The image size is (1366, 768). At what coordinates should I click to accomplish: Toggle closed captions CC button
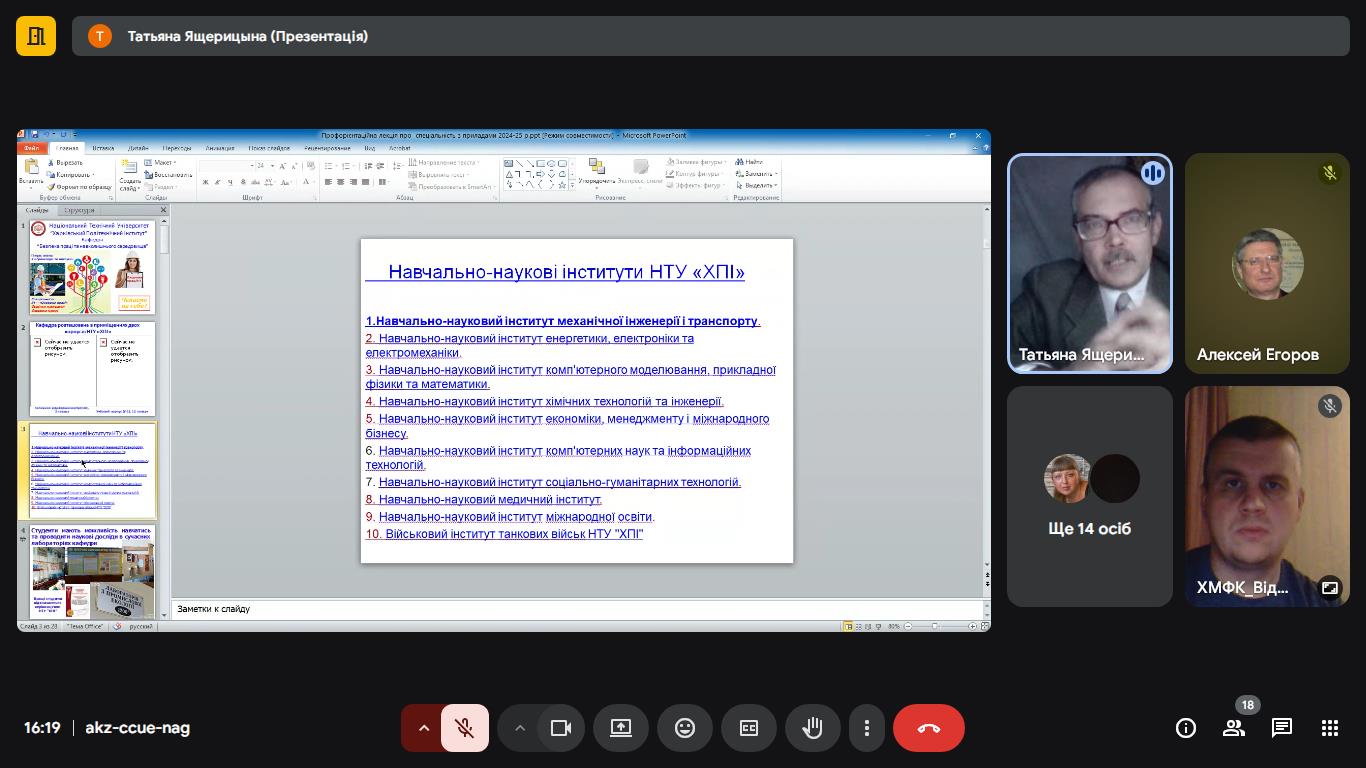pyautogui.click(x=749, y=728)
